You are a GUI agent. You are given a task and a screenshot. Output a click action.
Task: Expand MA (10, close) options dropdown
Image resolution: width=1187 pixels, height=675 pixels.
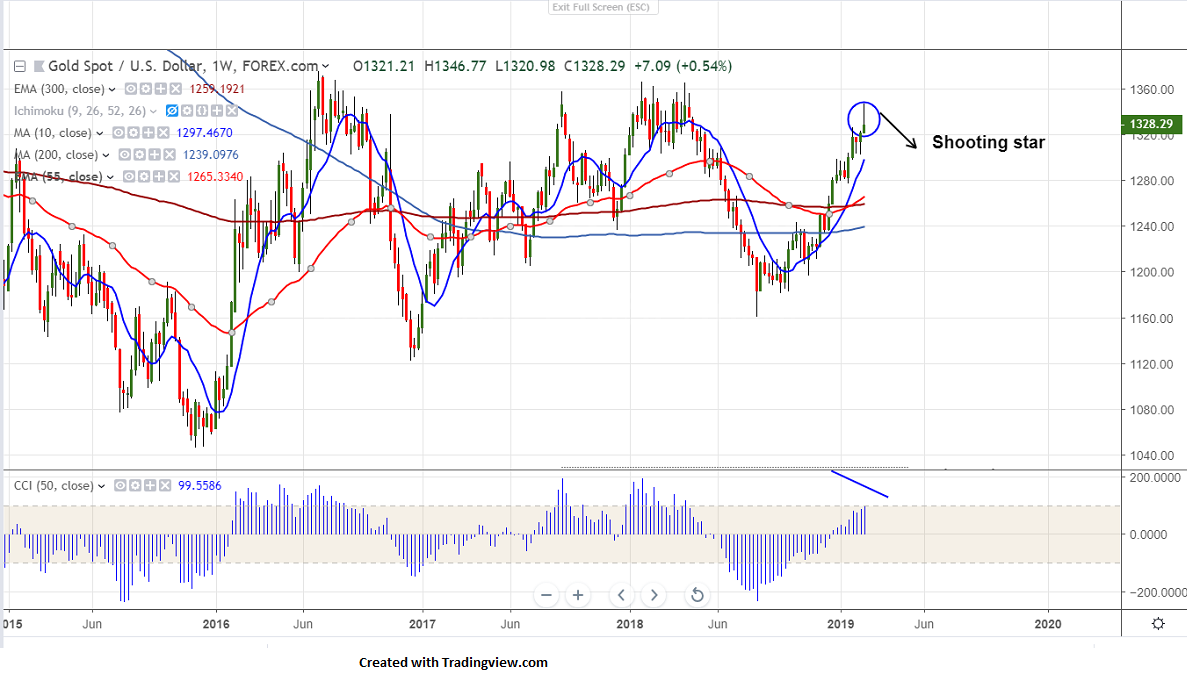[99, 133]
